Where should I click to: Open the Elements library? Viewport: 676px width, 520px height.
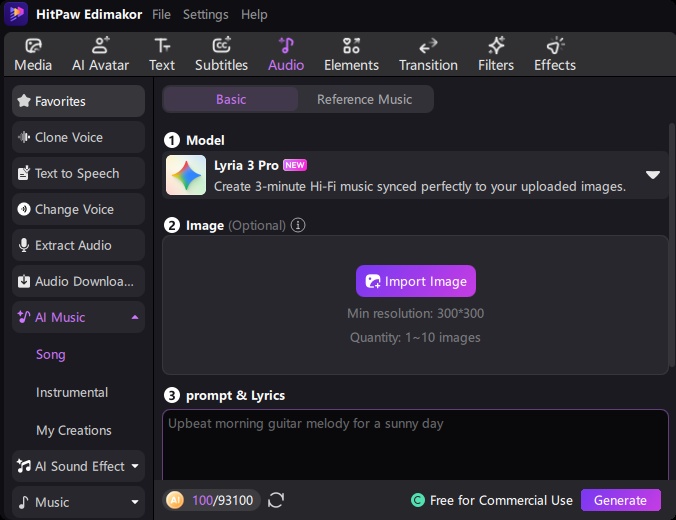pos(351,55)
